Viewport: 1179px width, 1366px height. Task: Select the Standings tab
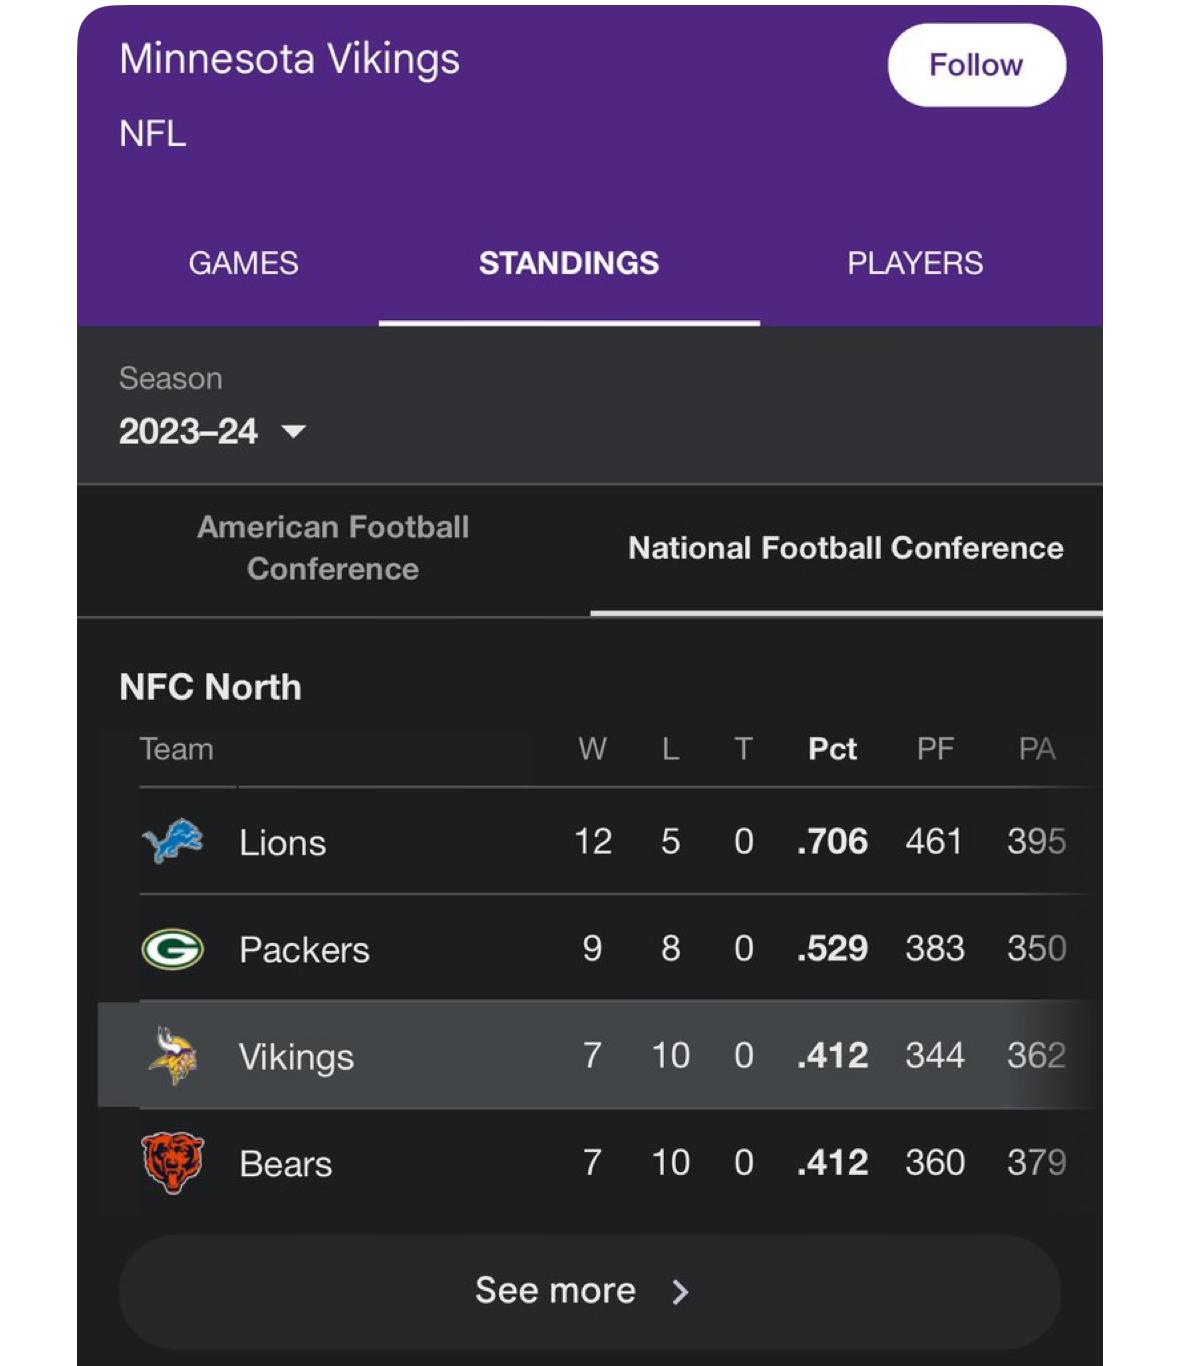point(568,263)
